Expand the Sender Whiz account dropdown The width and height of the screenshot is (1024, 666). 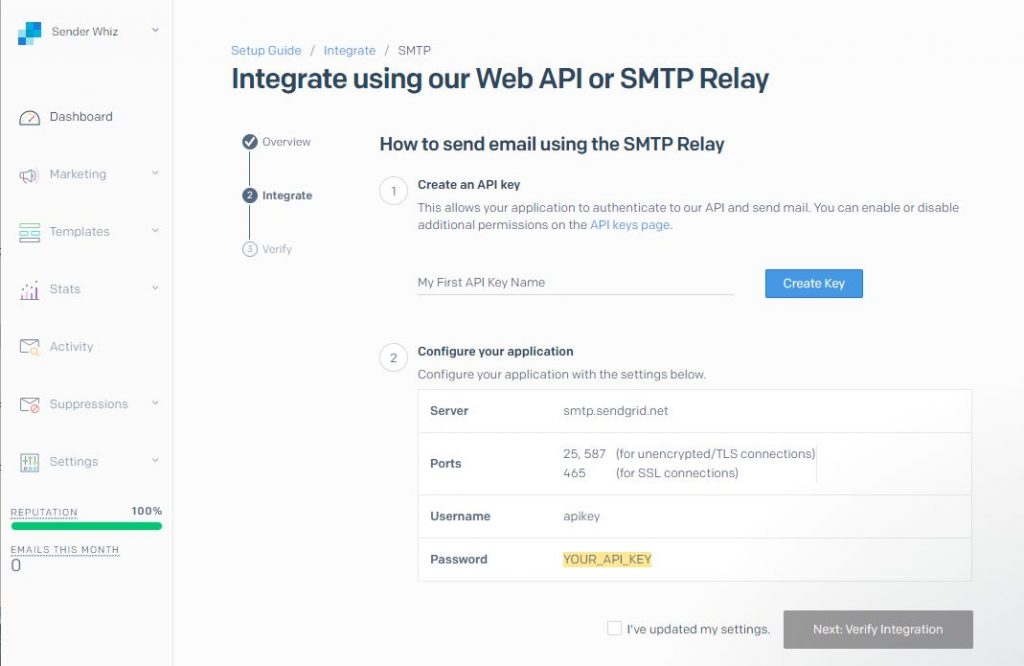[155, 31]
